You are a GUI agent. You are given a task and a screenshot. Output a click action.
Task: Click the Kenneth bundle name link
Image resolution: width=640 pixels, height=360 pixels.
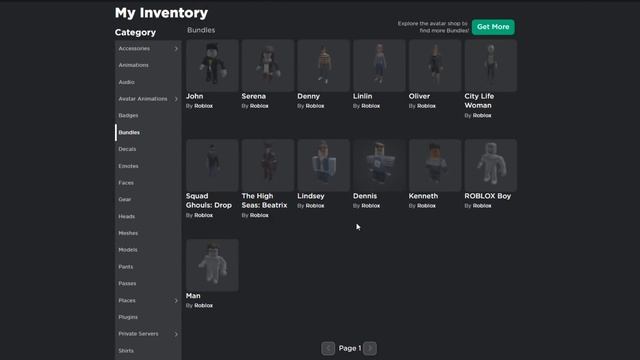tap(423, 196)
